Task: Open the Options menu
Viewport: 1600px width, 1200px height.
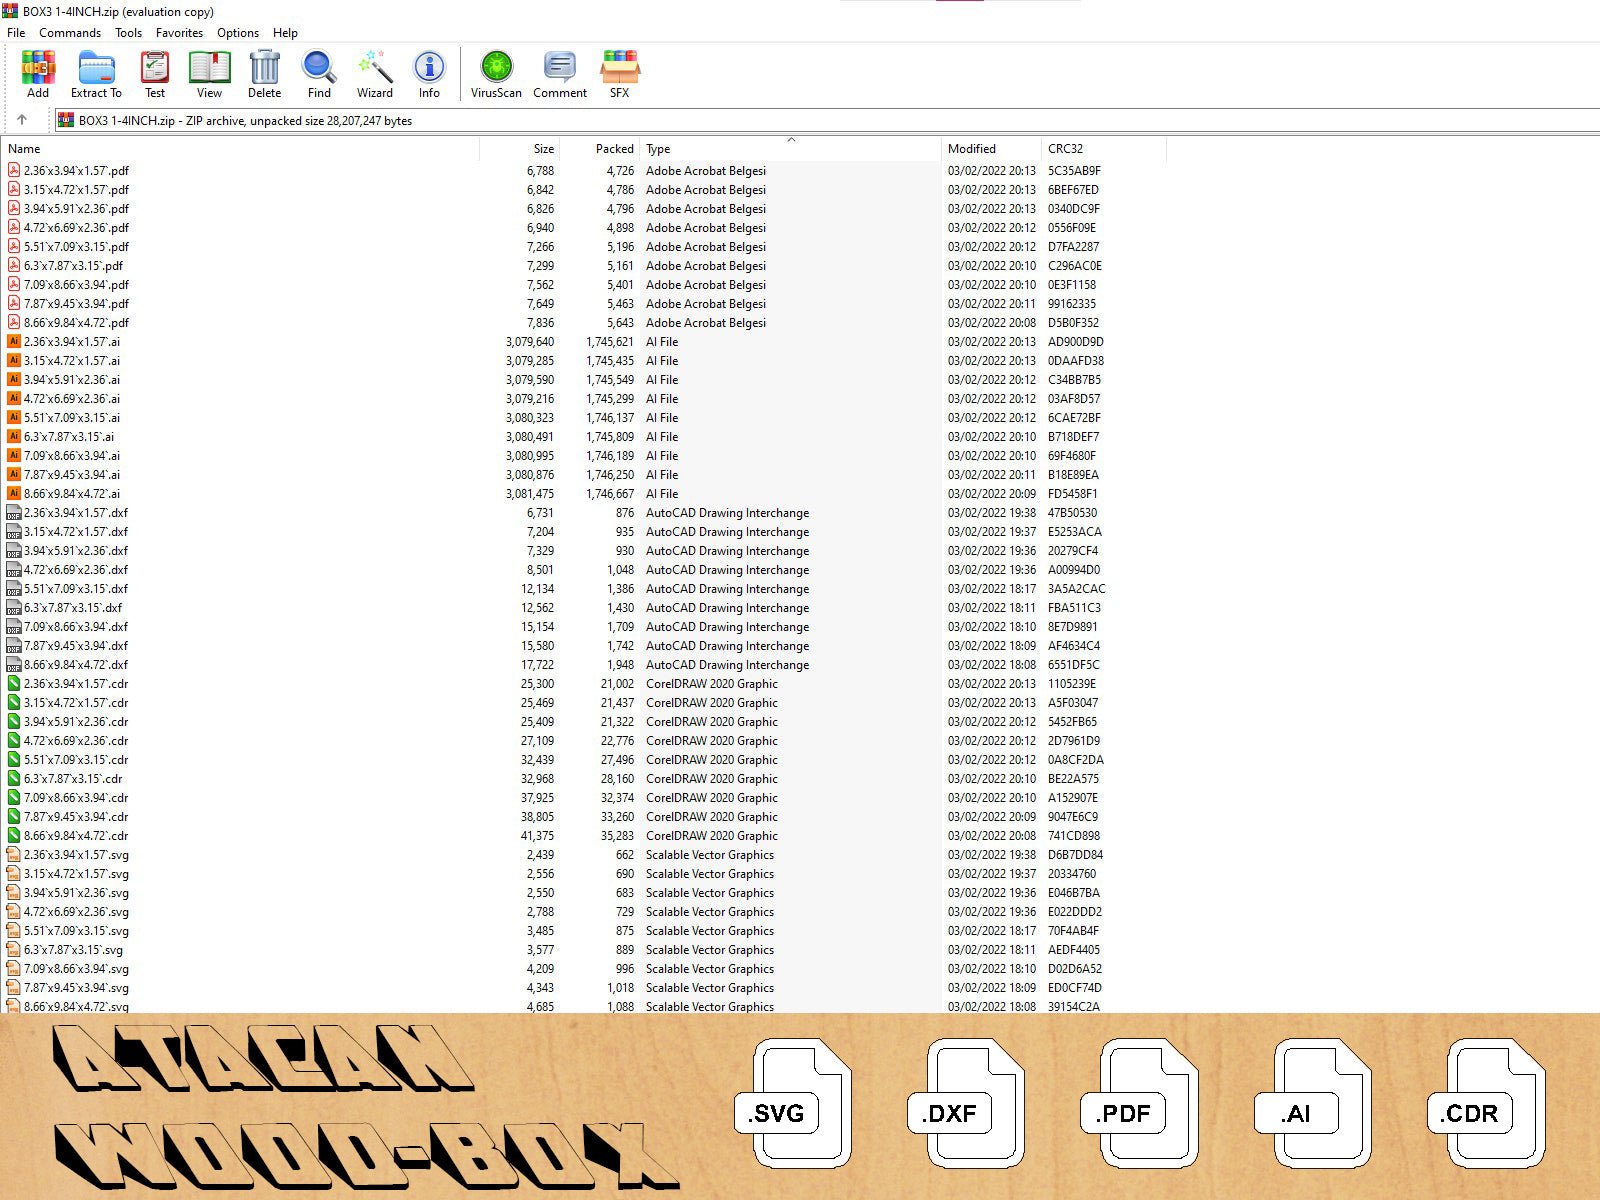Action: pyautogui.click(x=238, y=32)
